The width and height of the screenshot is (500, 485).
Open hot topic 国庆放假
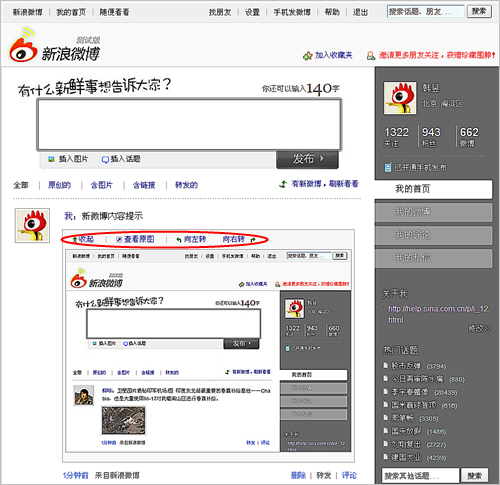point(406,431)
